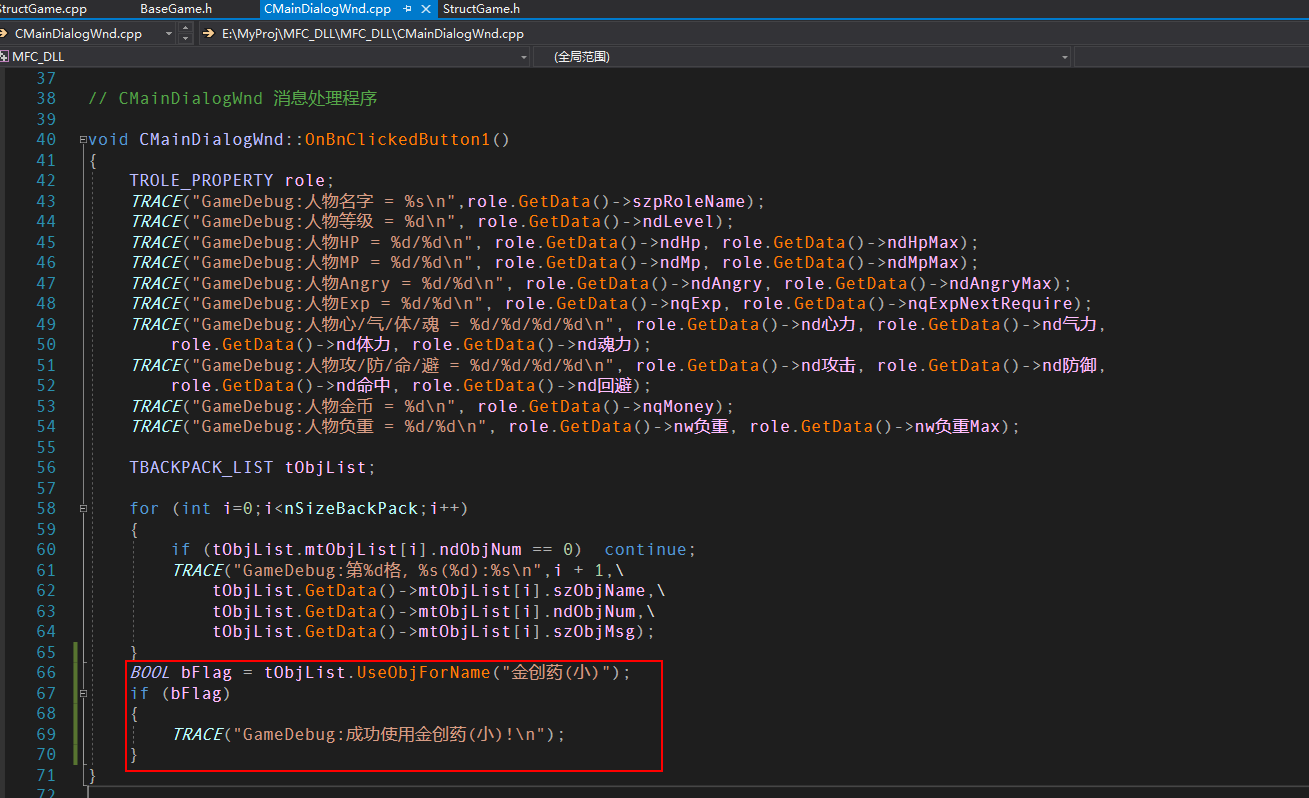Click szObjMsg on line 64

[593, 631]
